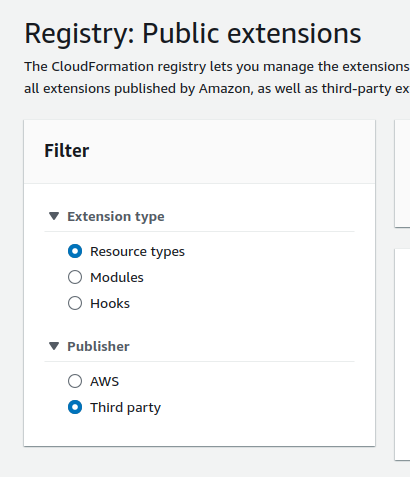Choose the Modules radio button
410x477 pixels.
[x=75, y=277]
